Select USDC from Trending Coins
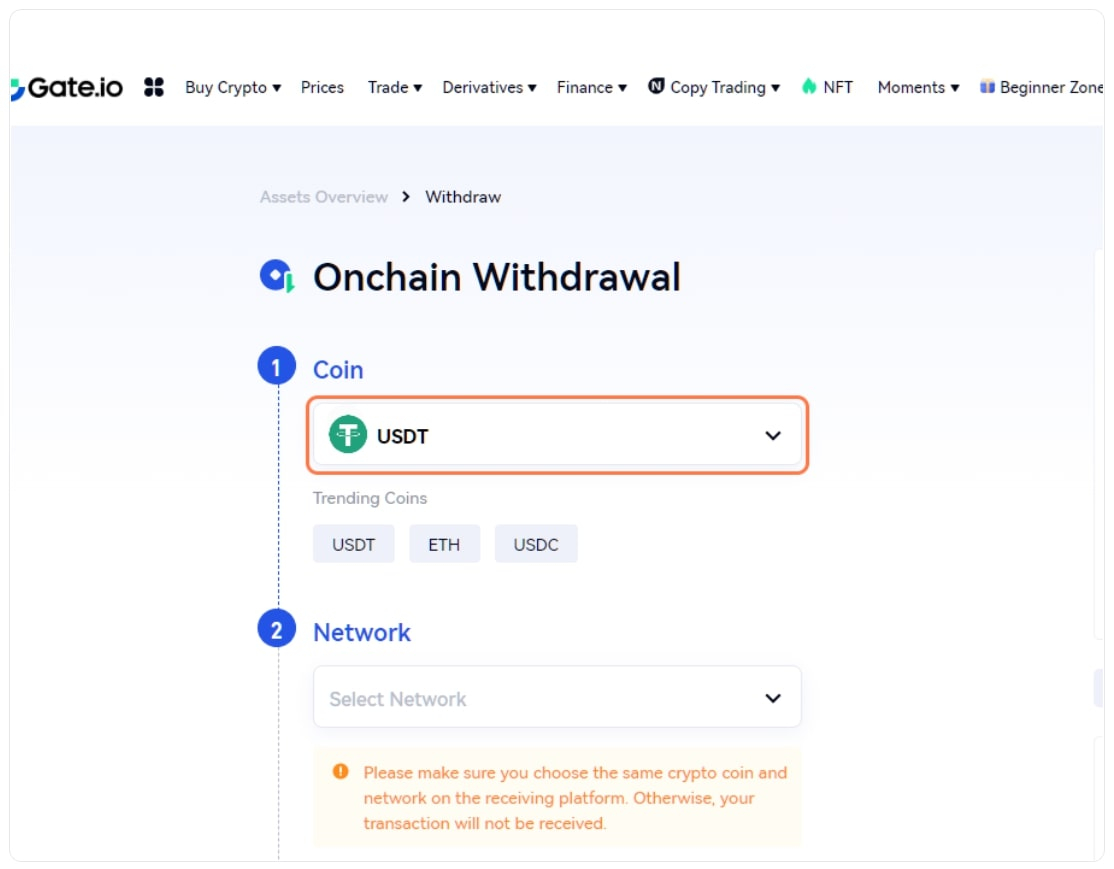This screenshot has height=869, width=1114. pyautogui.click(x=536, y=543)
